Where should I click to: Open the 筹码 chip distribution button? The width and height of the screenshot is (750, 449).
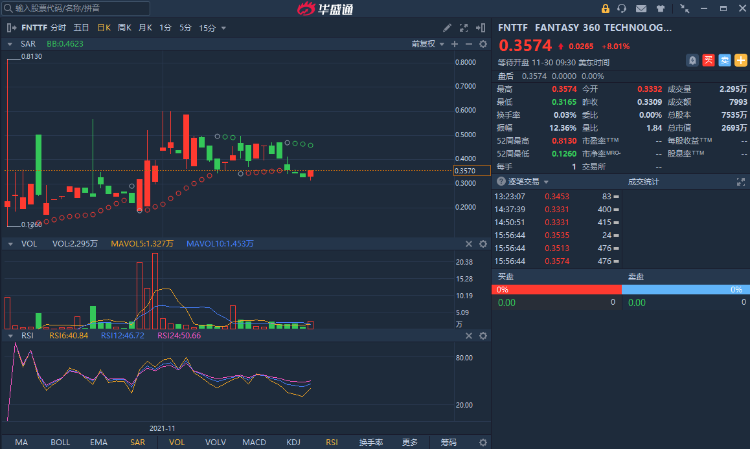tap(448, 442)
